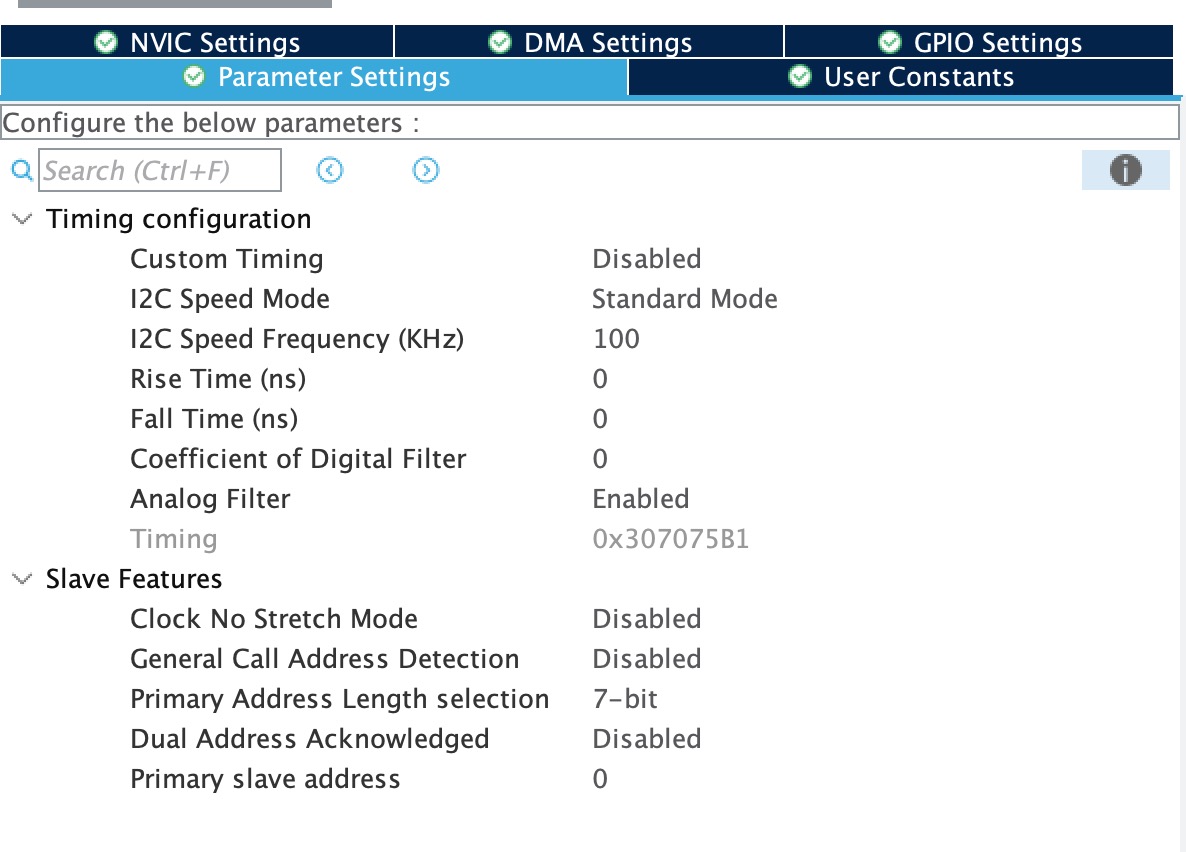Go to previous search result arrow
The height and width of the screenshot is (852, 1186).
pos(330,170)
